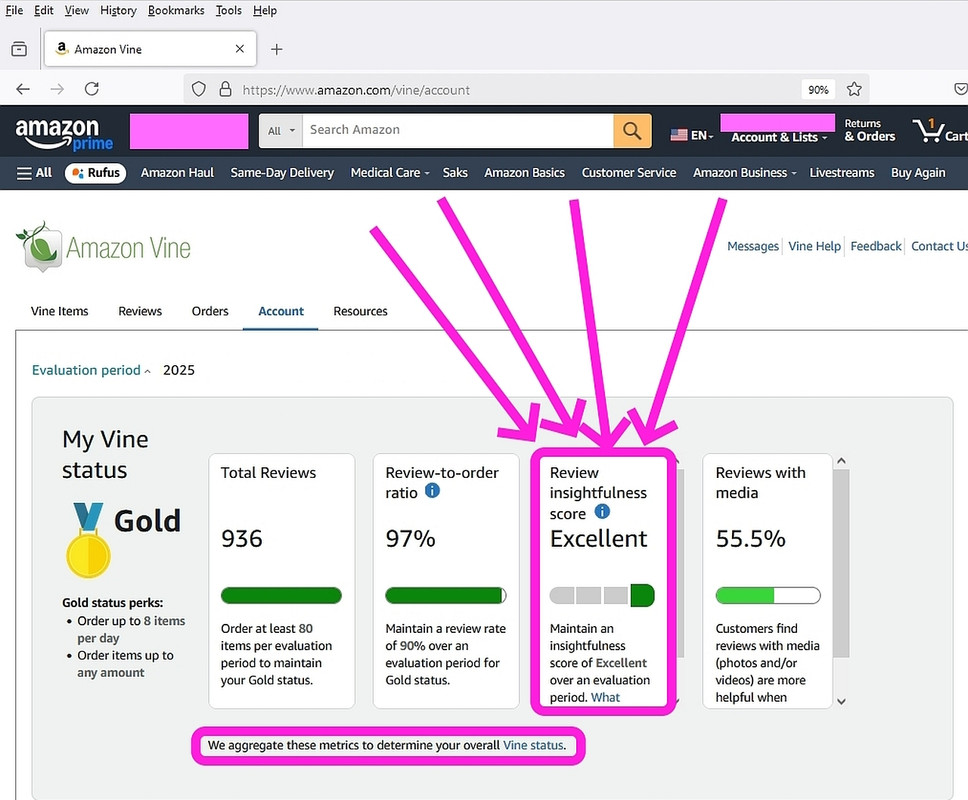Click the Reviews with media progress bar
This screenshot has width=968, height=800.
tap(768, 596)
